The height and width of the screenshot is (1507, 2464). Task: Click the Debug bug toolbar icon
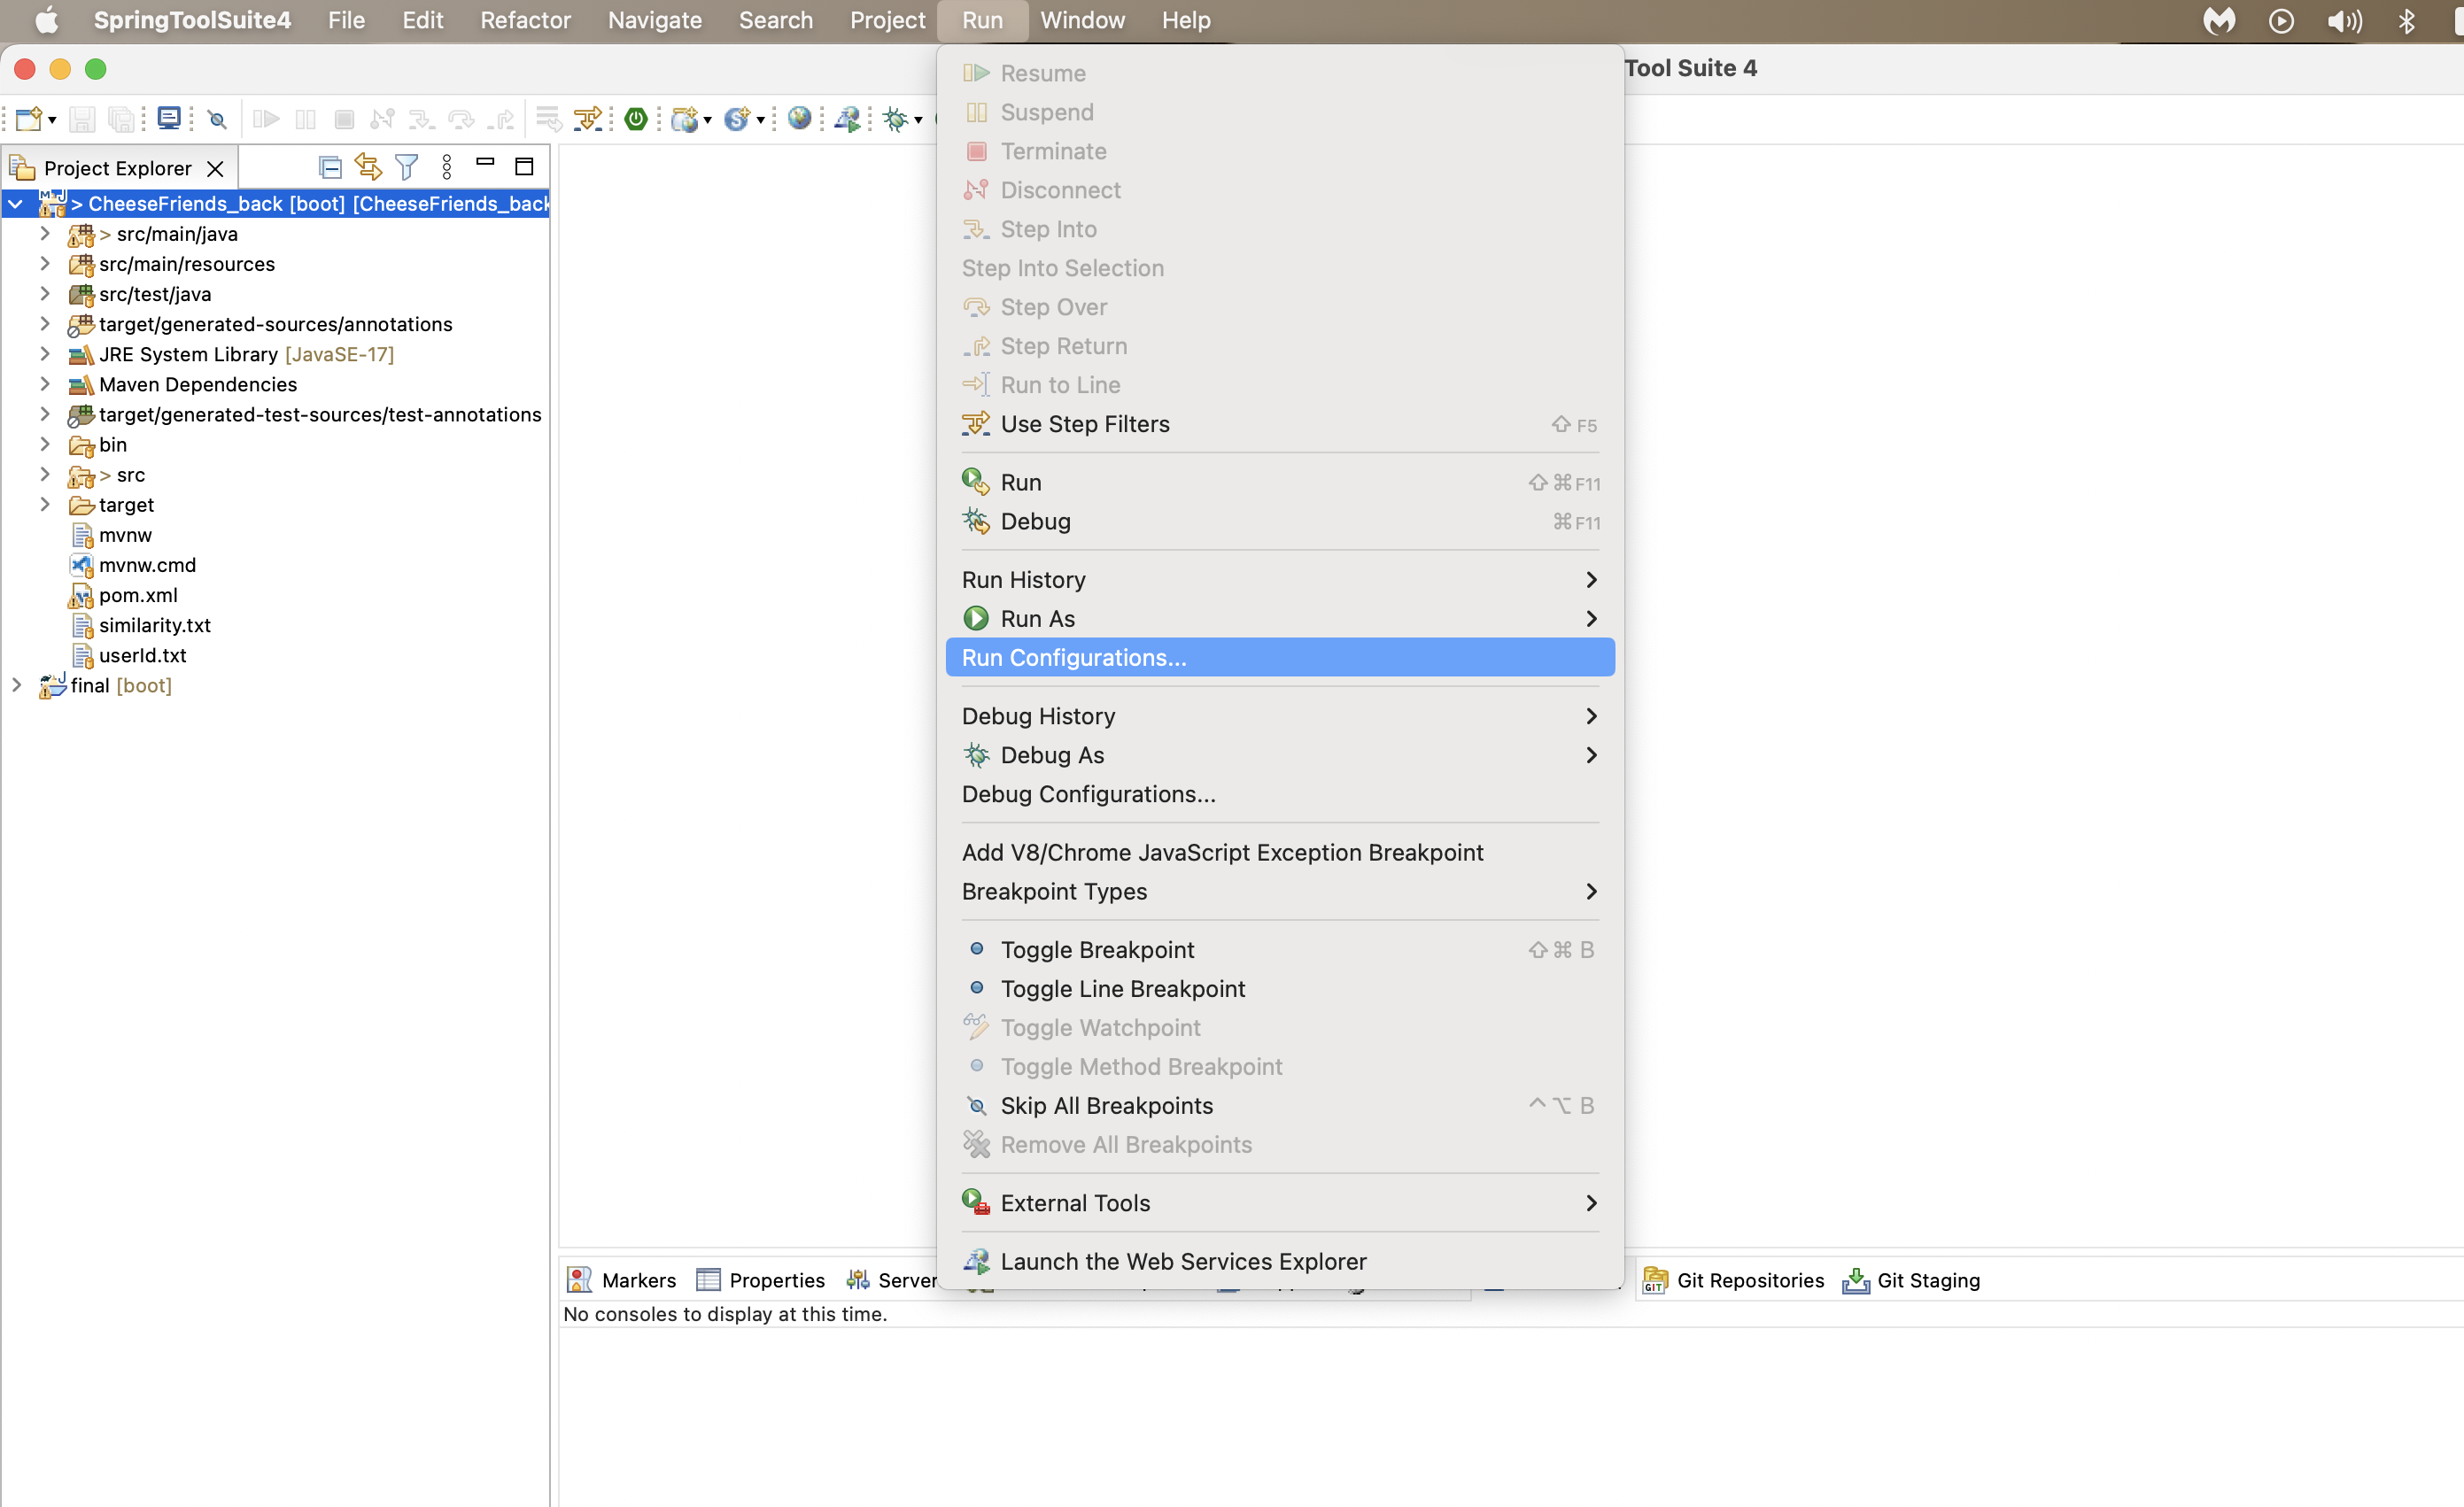(895, 119)
